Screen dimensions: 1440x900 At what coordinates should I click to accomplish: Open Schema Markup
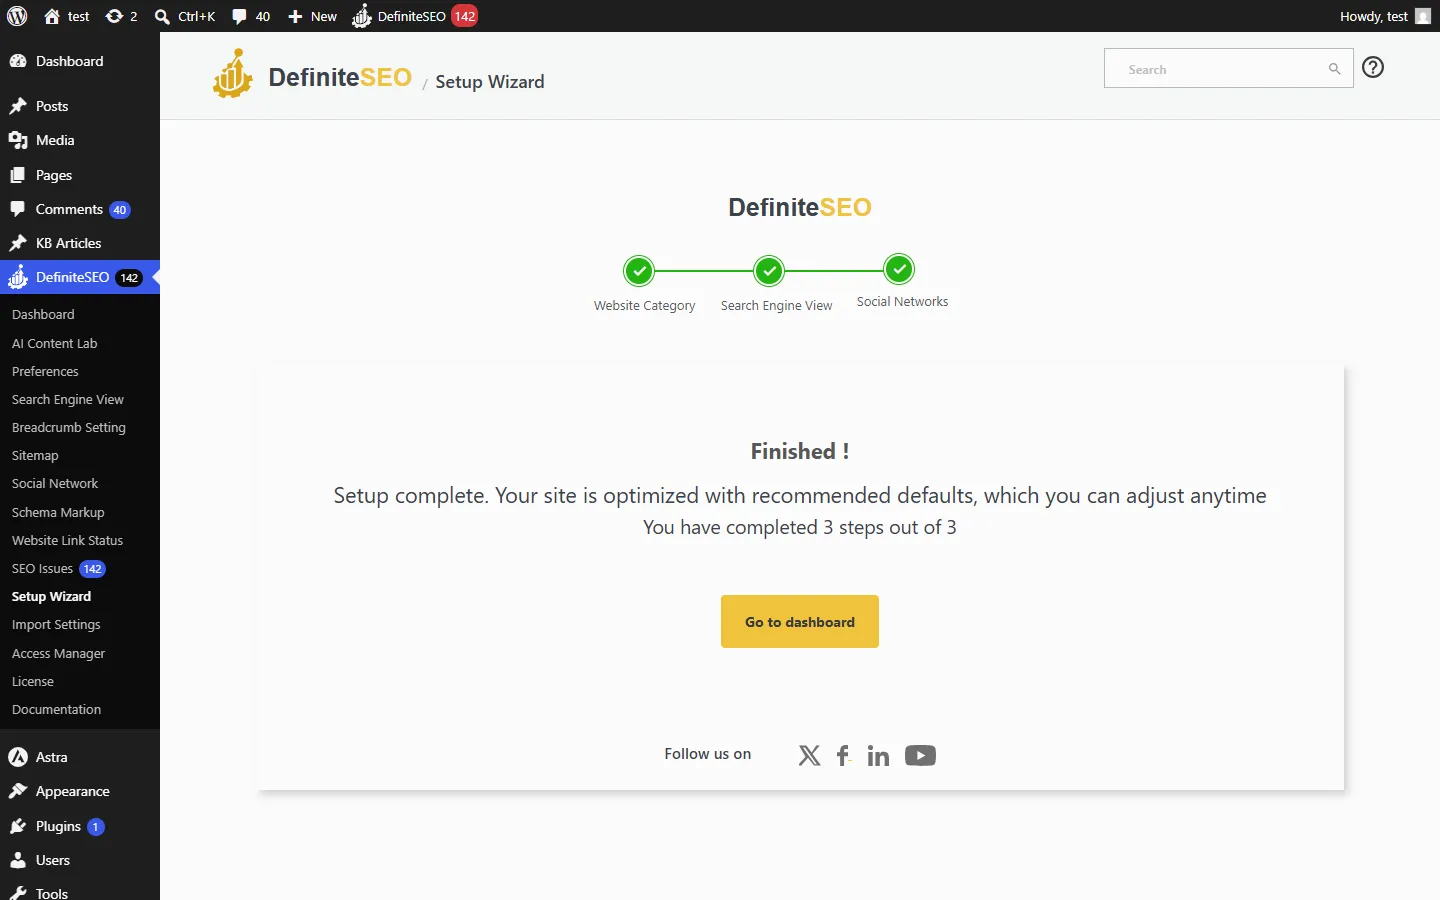pos(58,512)
